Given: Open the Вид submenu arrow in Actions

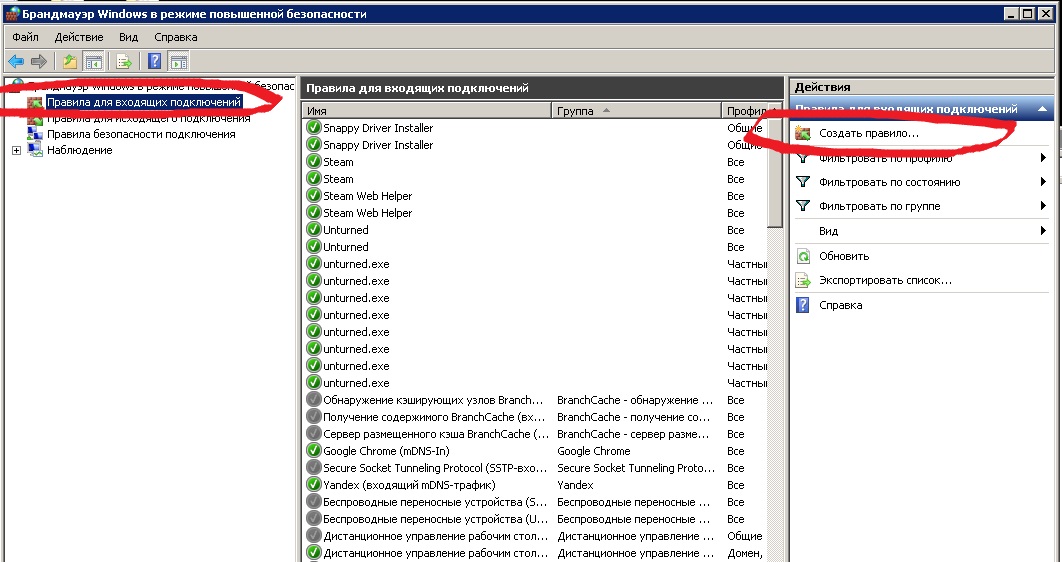Looking at the screenshot, I should [1043, 231].
